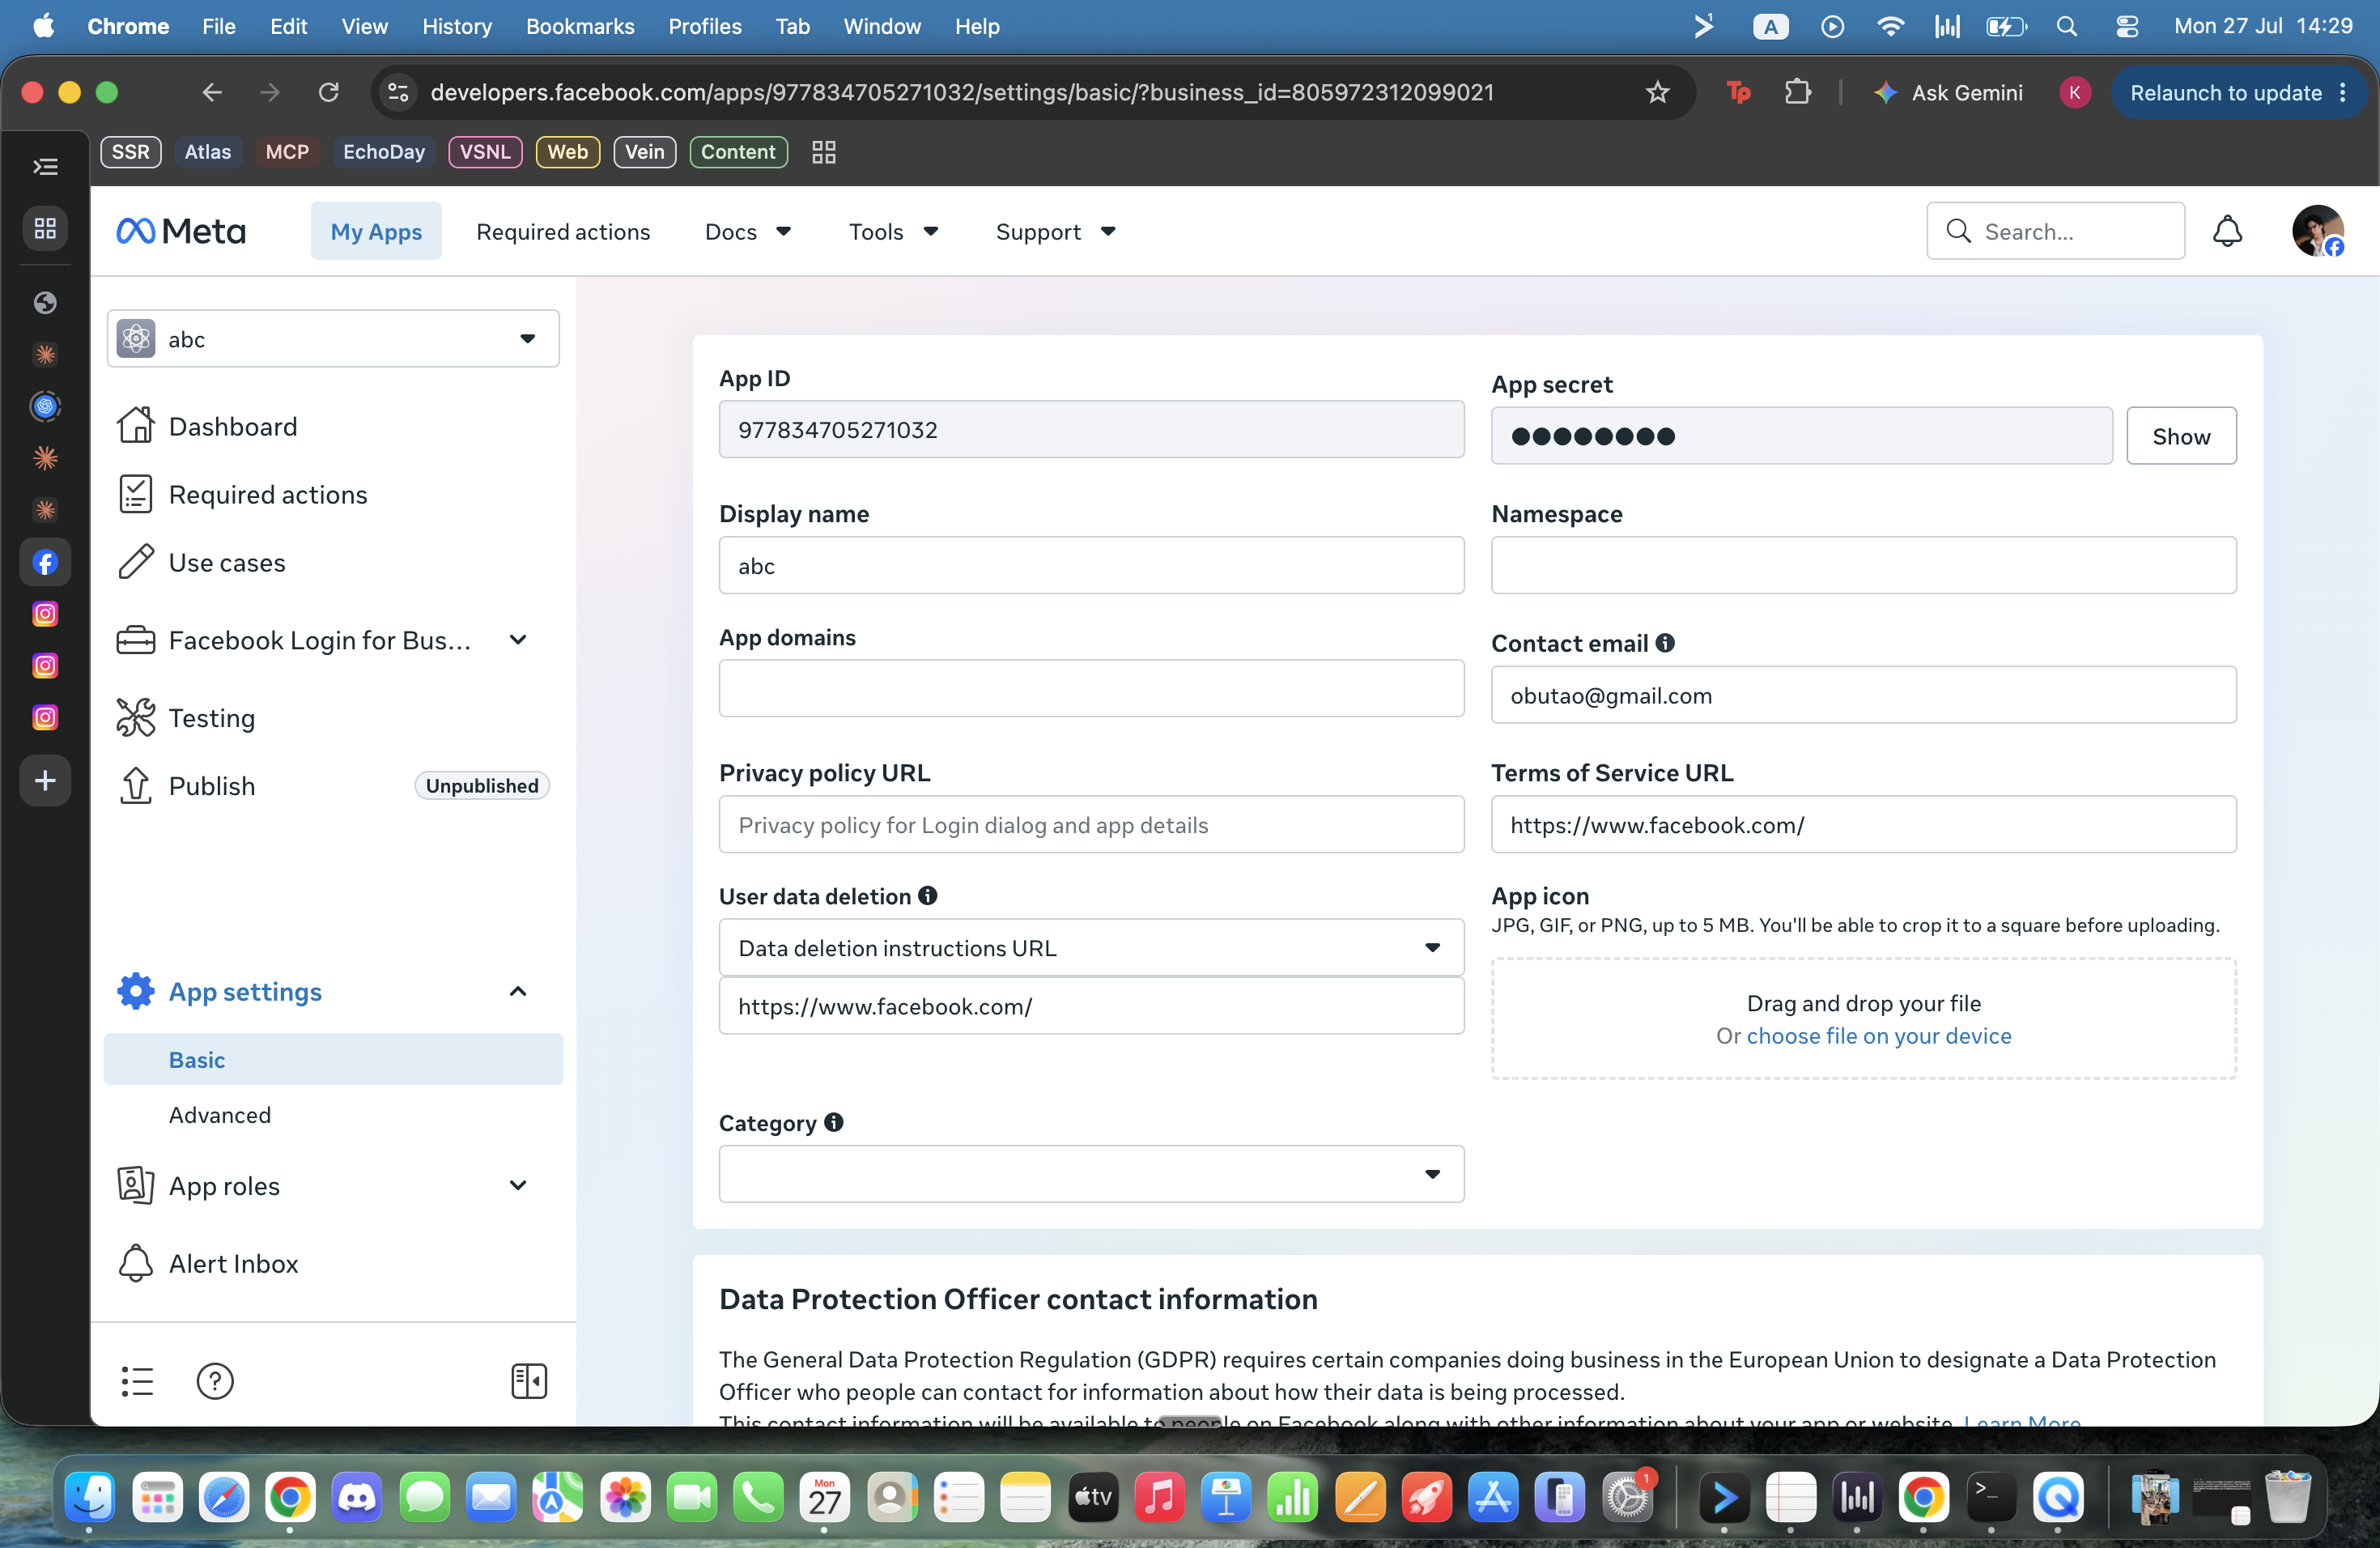Click the Category info icon
Screen dimensions: 2380x1548
[834, 1123]
